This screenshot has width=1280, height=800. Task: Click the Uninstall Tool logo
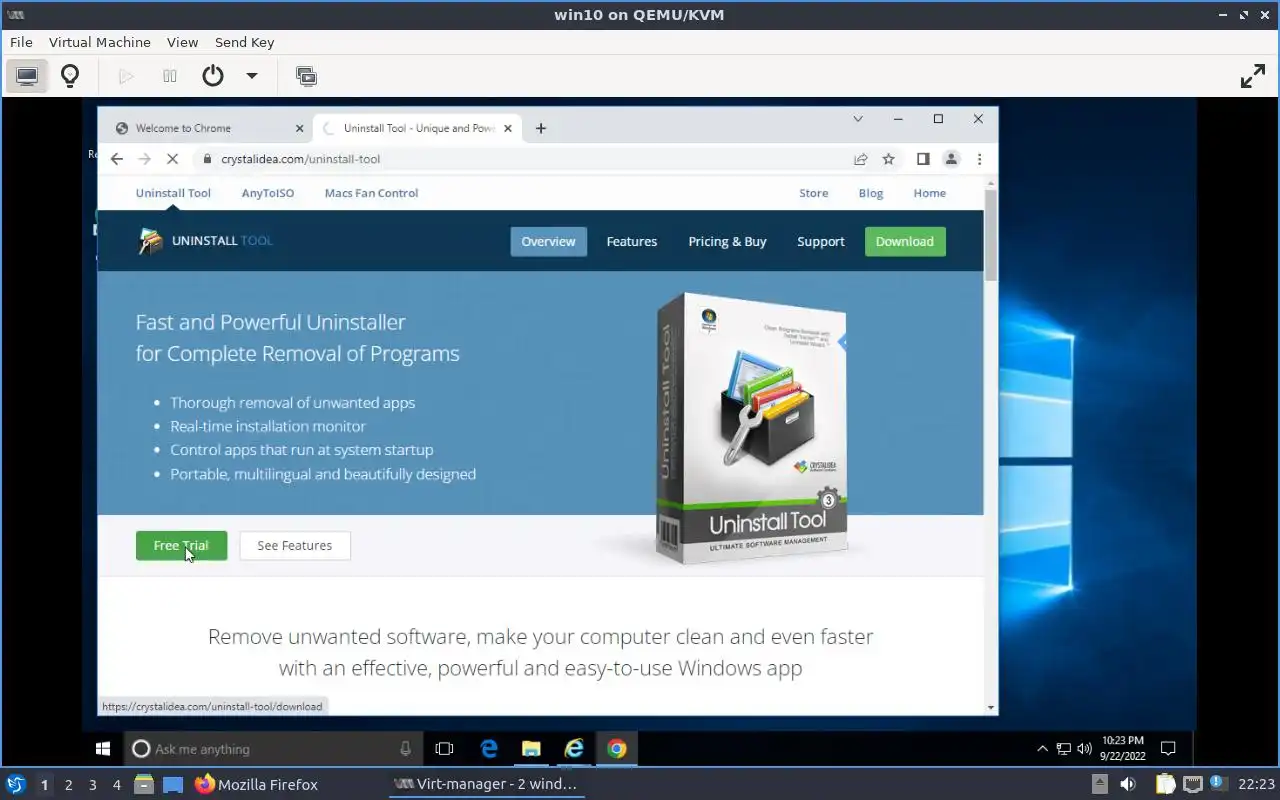205,241
